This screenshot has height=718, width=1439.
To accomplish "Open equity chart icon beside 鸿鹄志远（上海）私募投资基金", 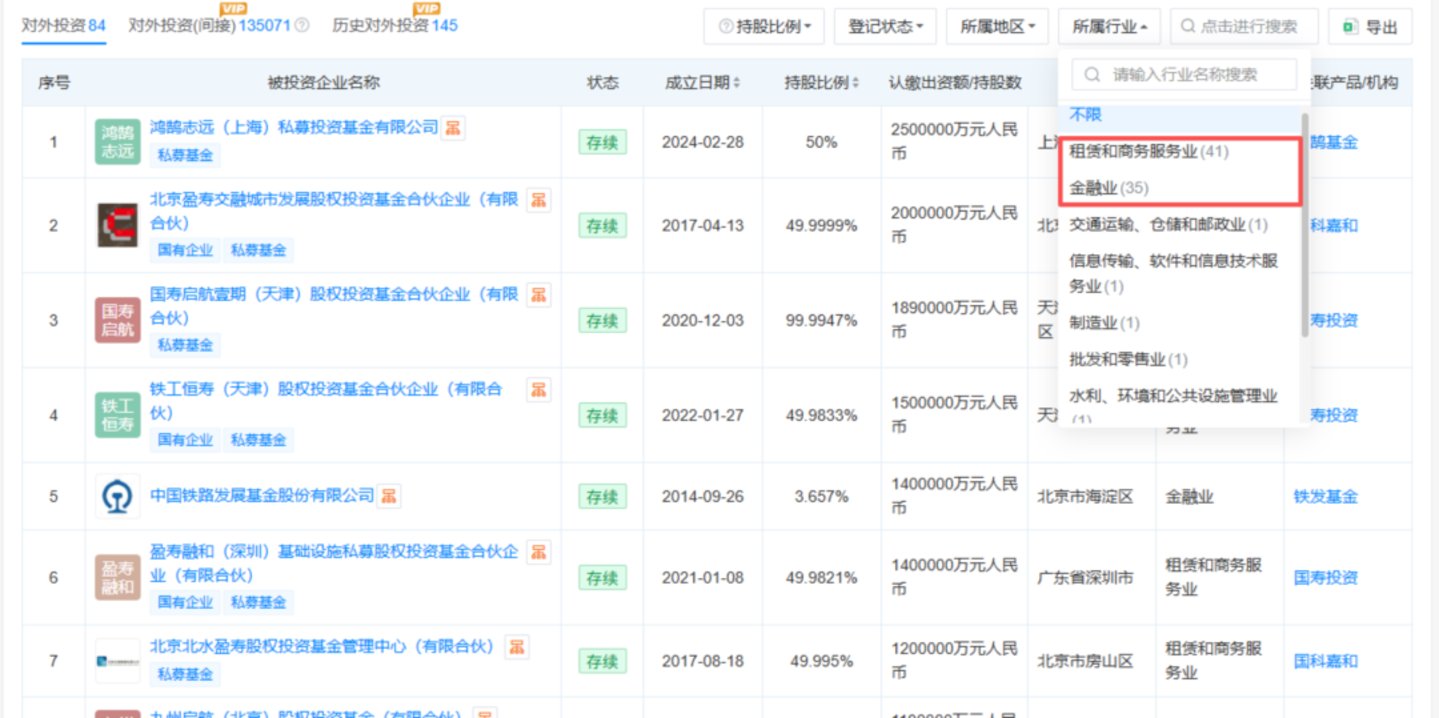I will tap(454, 127).
